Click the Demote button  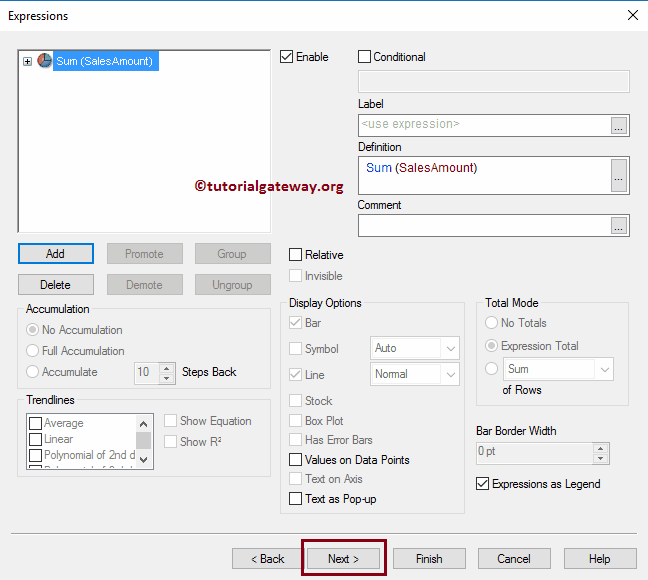coord(145,285)
